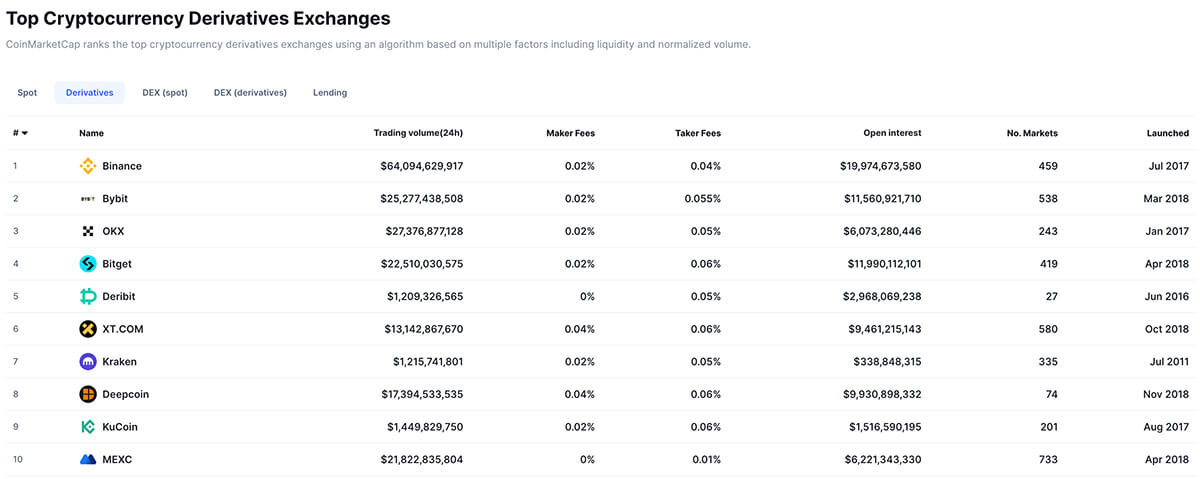Open the Binance exchange name link
The height and width of the screenshot is (479, 1200).
122,166
